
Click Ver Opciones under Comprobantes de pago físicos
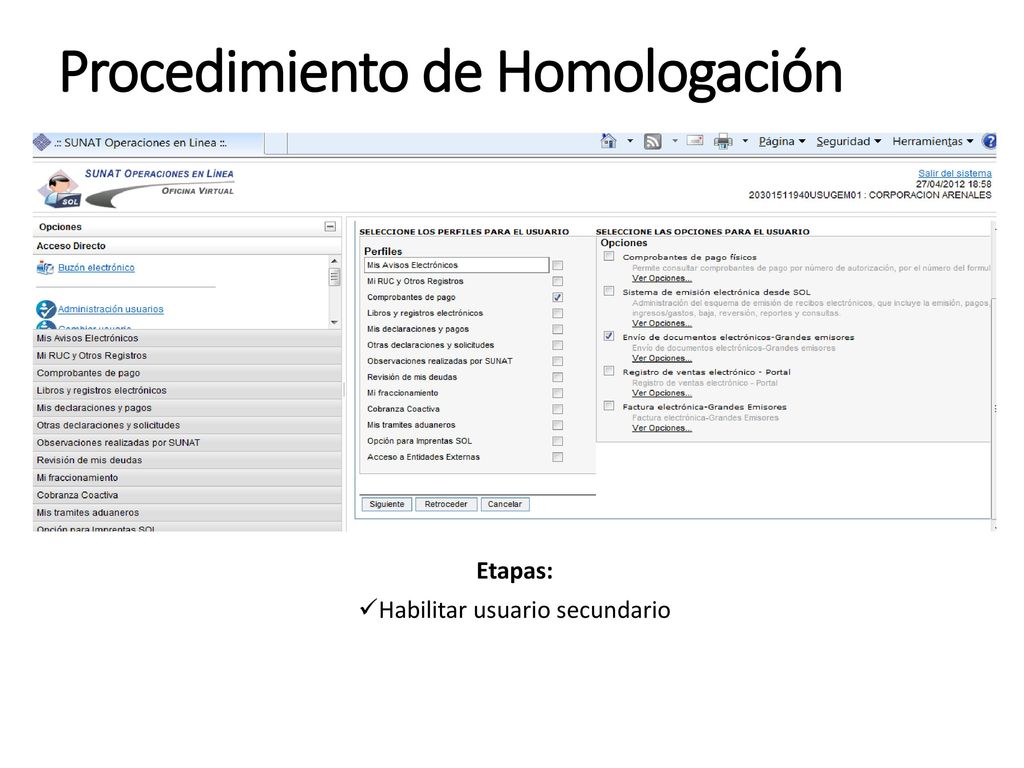tap(662, 278)
